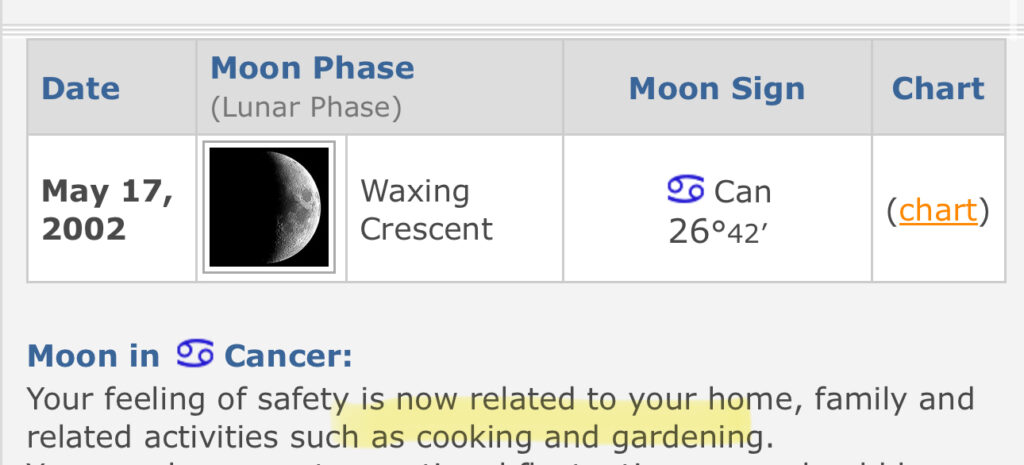Image resolution: width=1024 pixels, height=465 pixels.
Task: Click the highlighted words "cooking and gardening"
Action: pos(583,437)
